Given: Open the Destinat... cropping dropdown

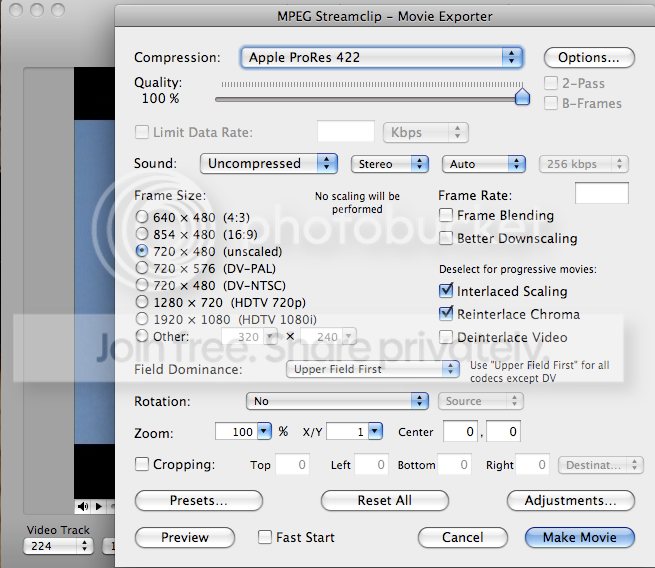Looking at the screenshot, I should (x=601, y=465).
